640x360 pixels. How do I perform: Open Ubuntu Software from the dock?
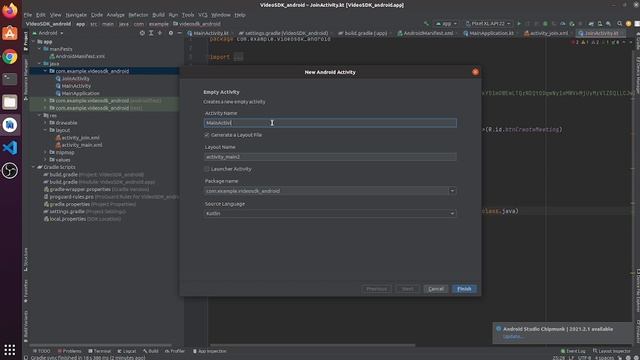tap(10, 33)
